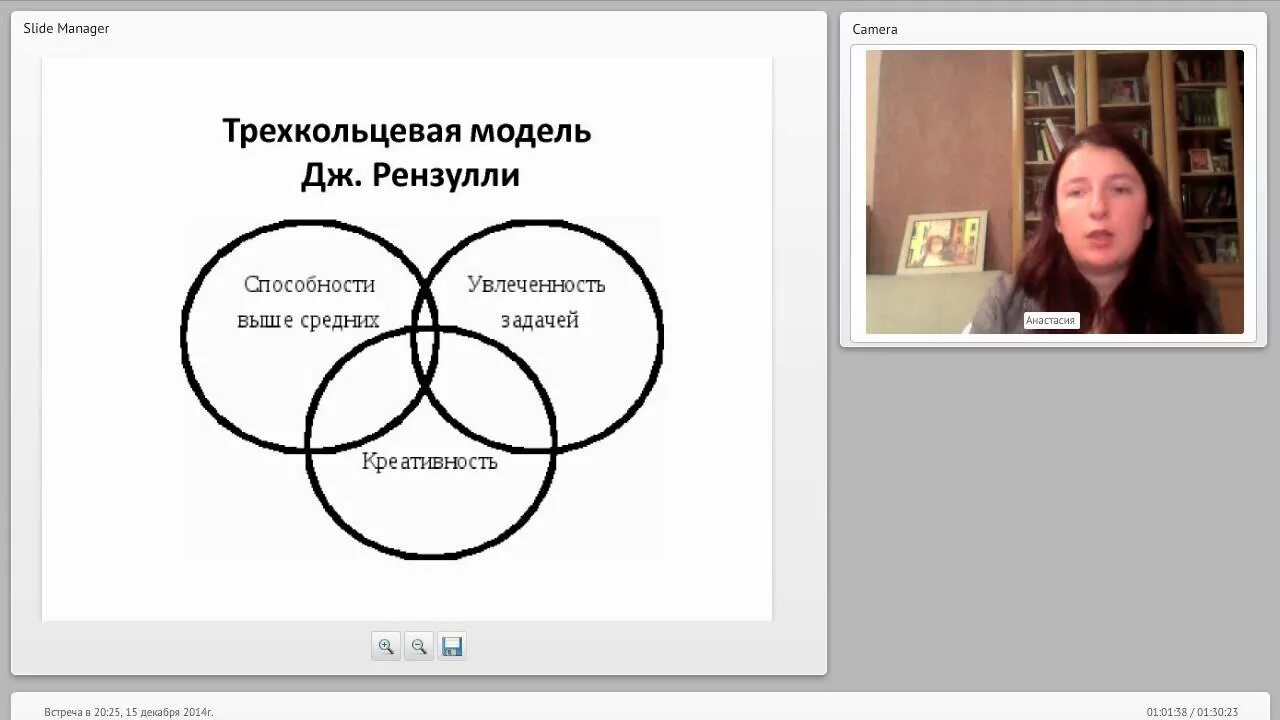Click the Дж. Рензулли heading line
This screenshot has width=1280, height=720.
click(x=410, y=175)
